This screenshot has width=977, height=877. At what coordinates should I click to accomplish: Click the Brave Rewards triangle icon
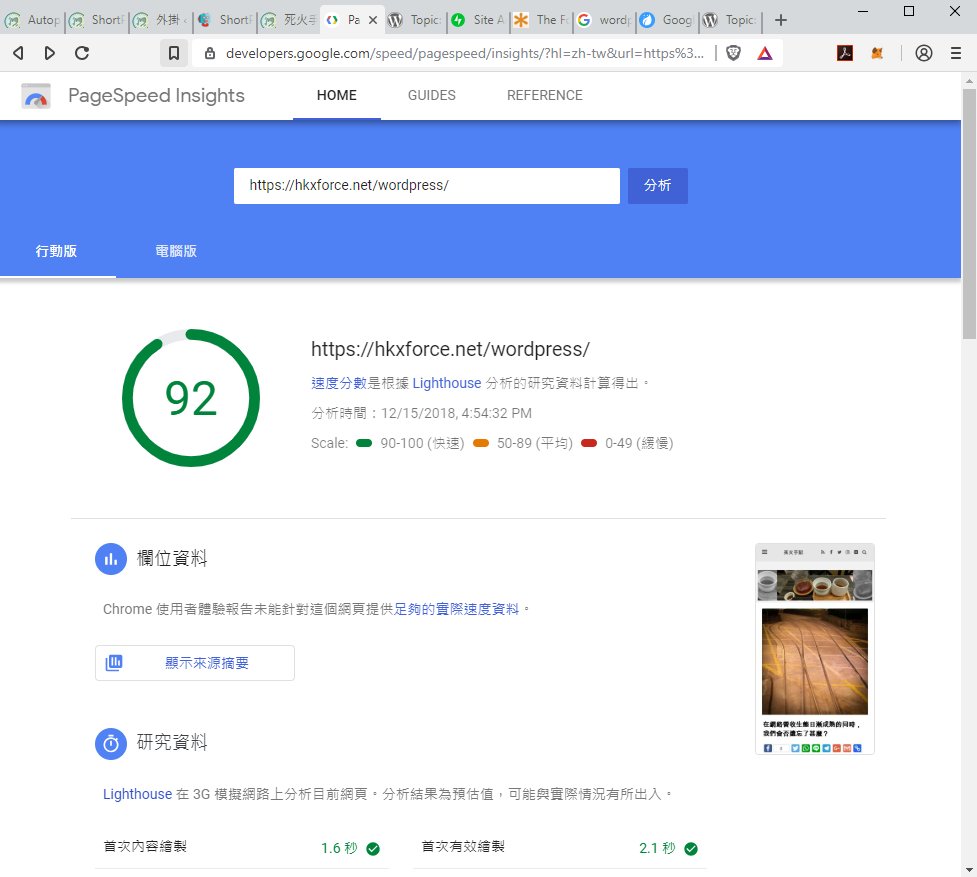[765, 53]
